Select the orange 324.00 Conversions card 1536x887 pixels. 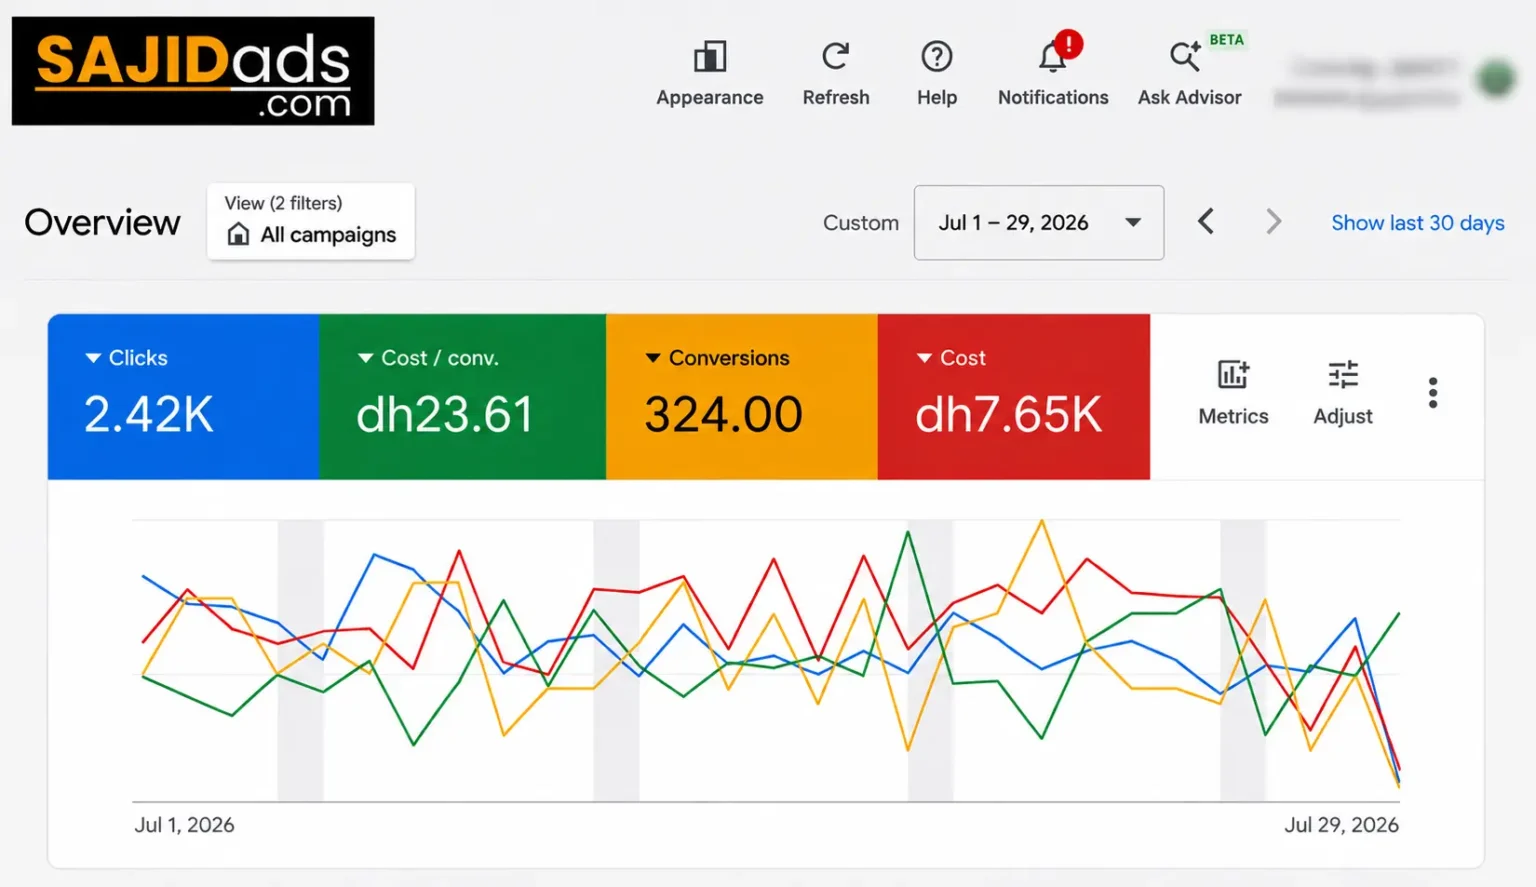(x=742, y=397)
